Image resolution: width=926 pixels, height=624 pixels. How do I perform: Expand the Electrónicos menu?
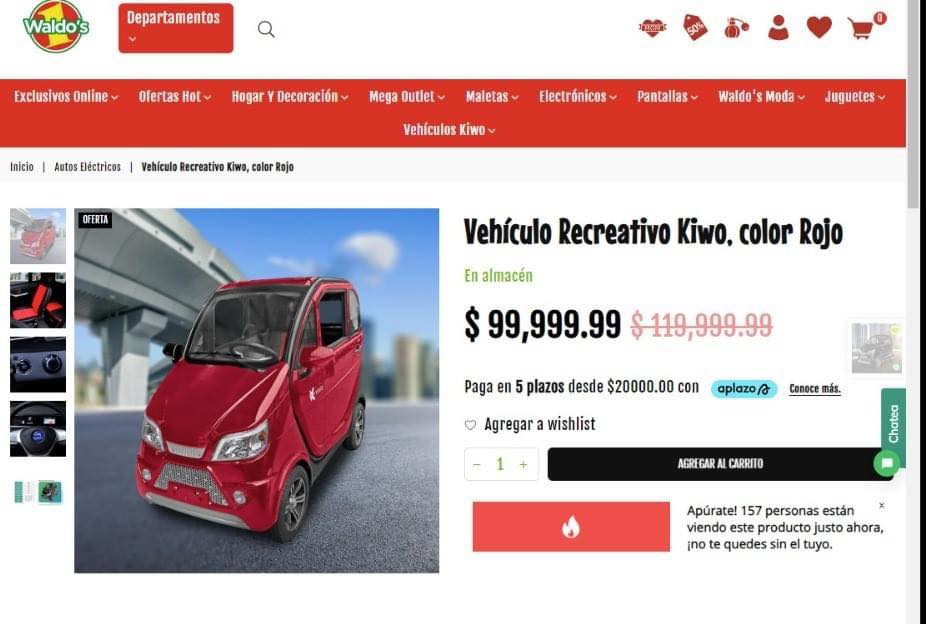coord(578,97)
